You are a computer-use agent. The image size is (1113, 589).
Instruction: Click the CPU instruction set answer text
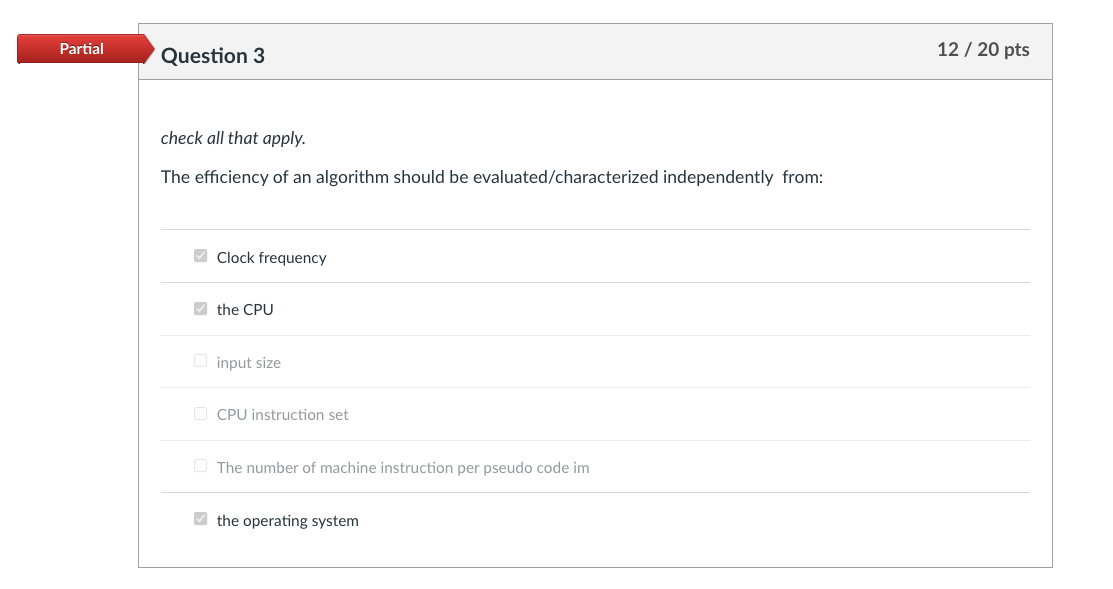point(282,415)
